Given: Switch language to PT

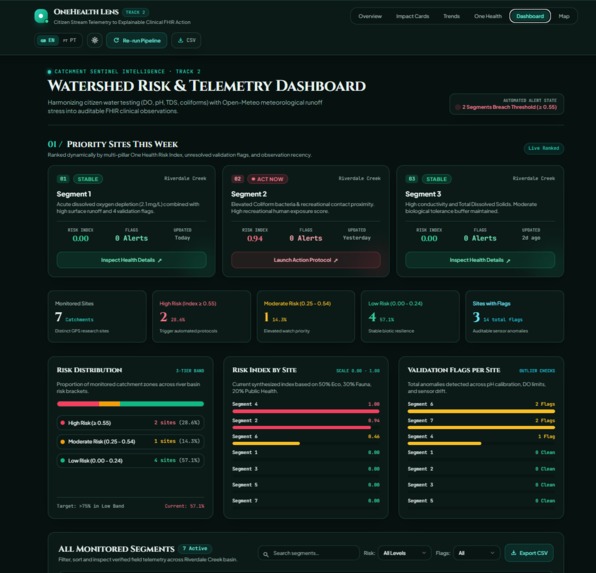Looking at the screenshot, I should tap(70, 40).
